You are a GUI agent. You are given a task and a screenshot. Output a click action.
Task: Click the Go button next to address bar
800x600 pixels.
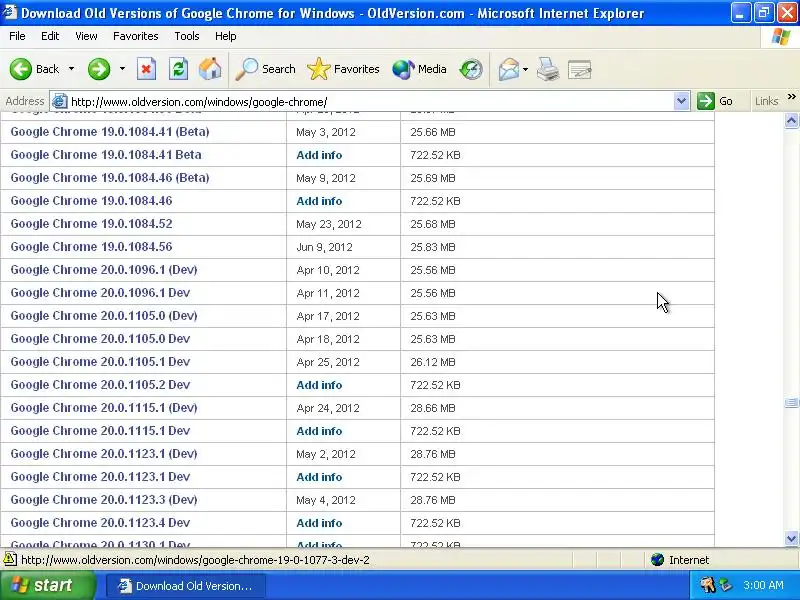[x=715, y=101]
